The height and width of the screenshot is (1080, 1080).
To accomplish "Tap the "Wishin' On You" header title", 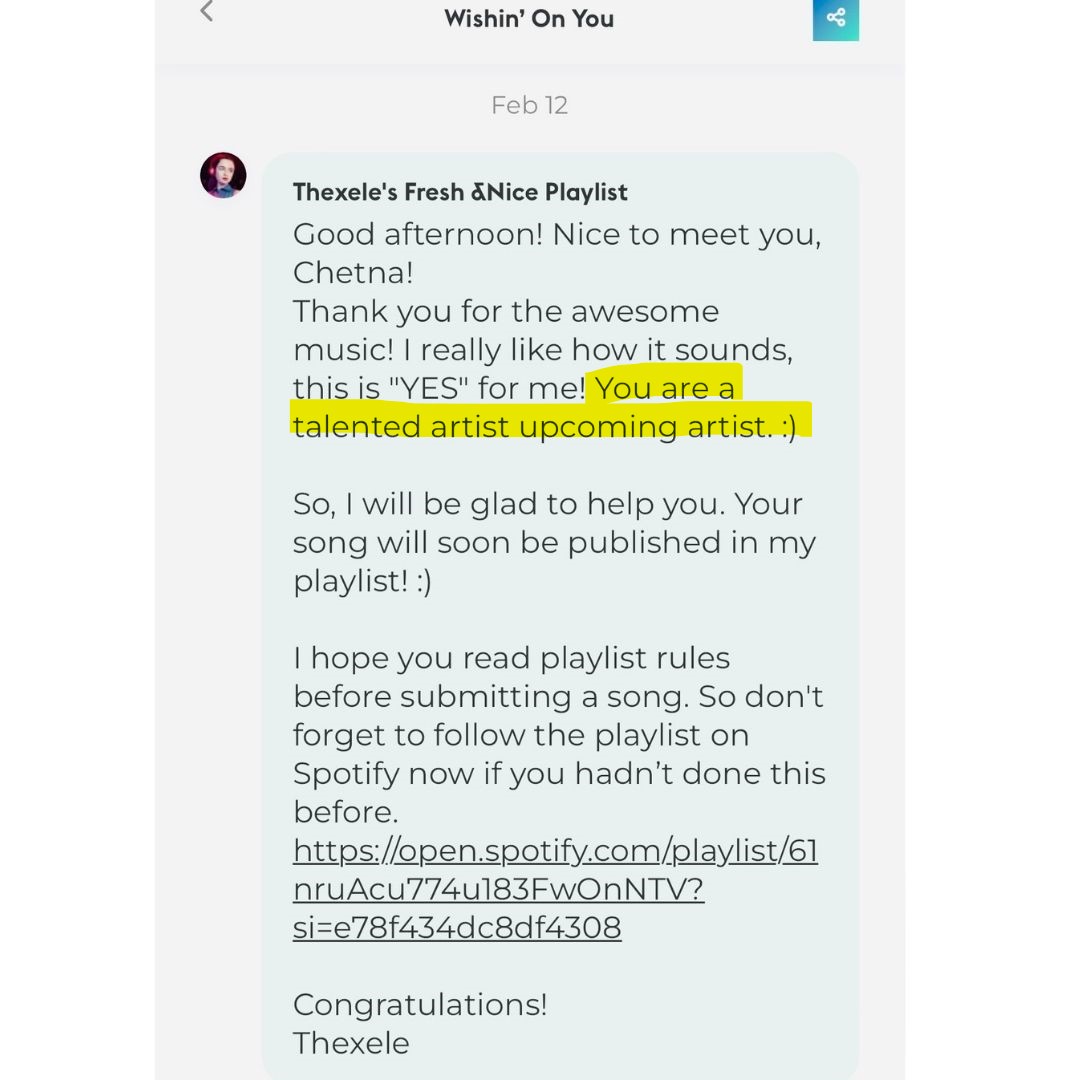I will 529,19.
